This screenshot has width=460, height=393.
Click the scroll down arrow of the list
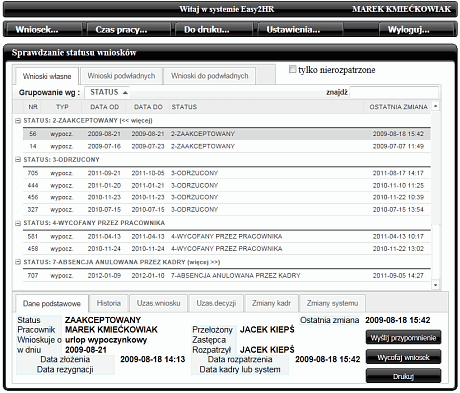click(x=435, y=285)
